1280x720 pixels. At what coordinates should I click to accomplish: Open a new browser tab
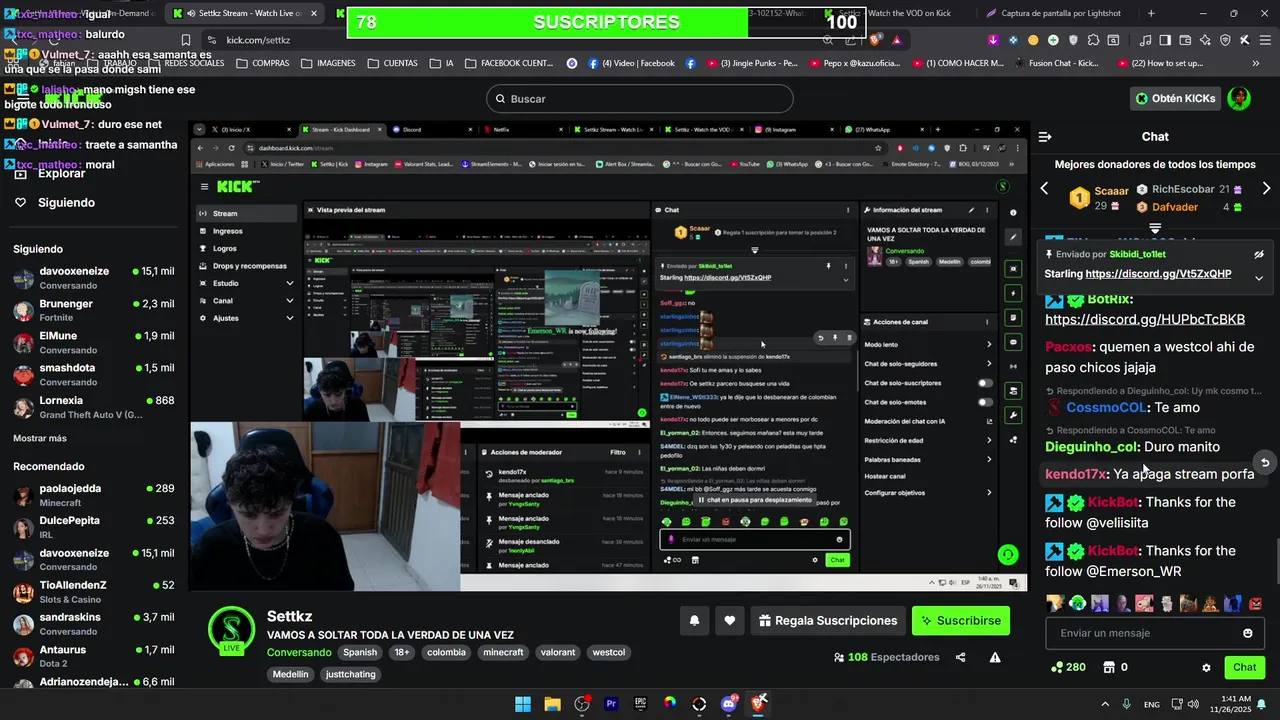click(1151, 13)
